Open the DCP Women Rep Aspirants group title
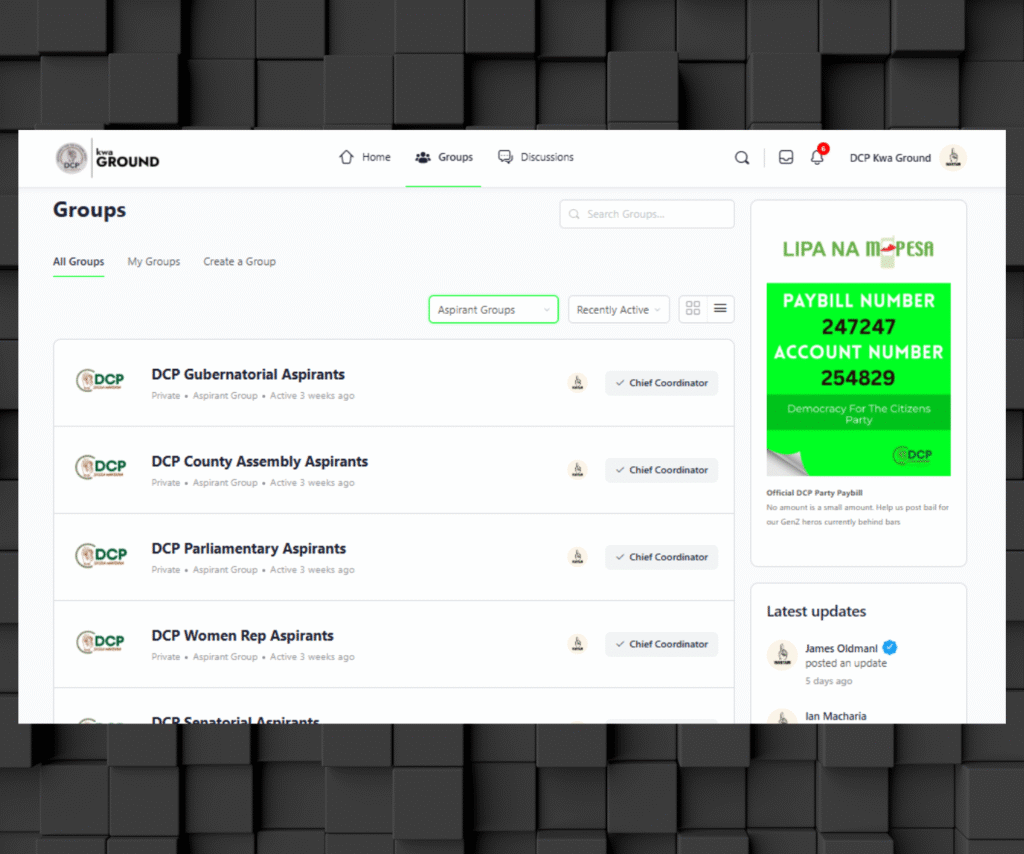The image size is (1024, 854). 243,636
